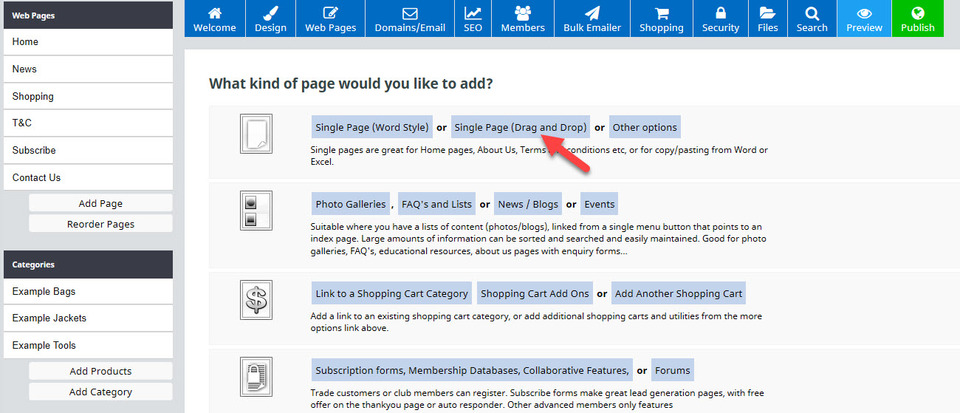
Task: Click the Reorder Pages button
Action: pos(100,224)
